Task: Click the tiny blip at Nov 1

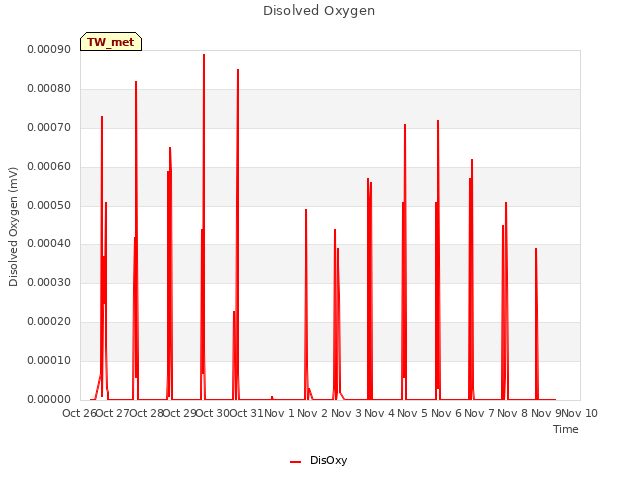Action: (272, 398)
